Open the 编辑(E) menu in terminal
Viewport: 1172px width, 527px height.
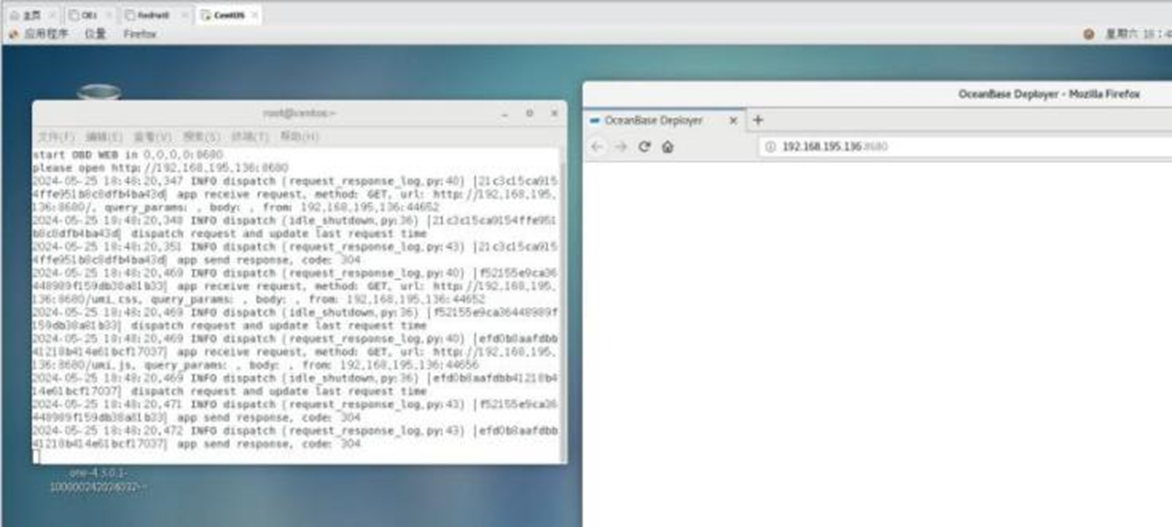(104, 137)
